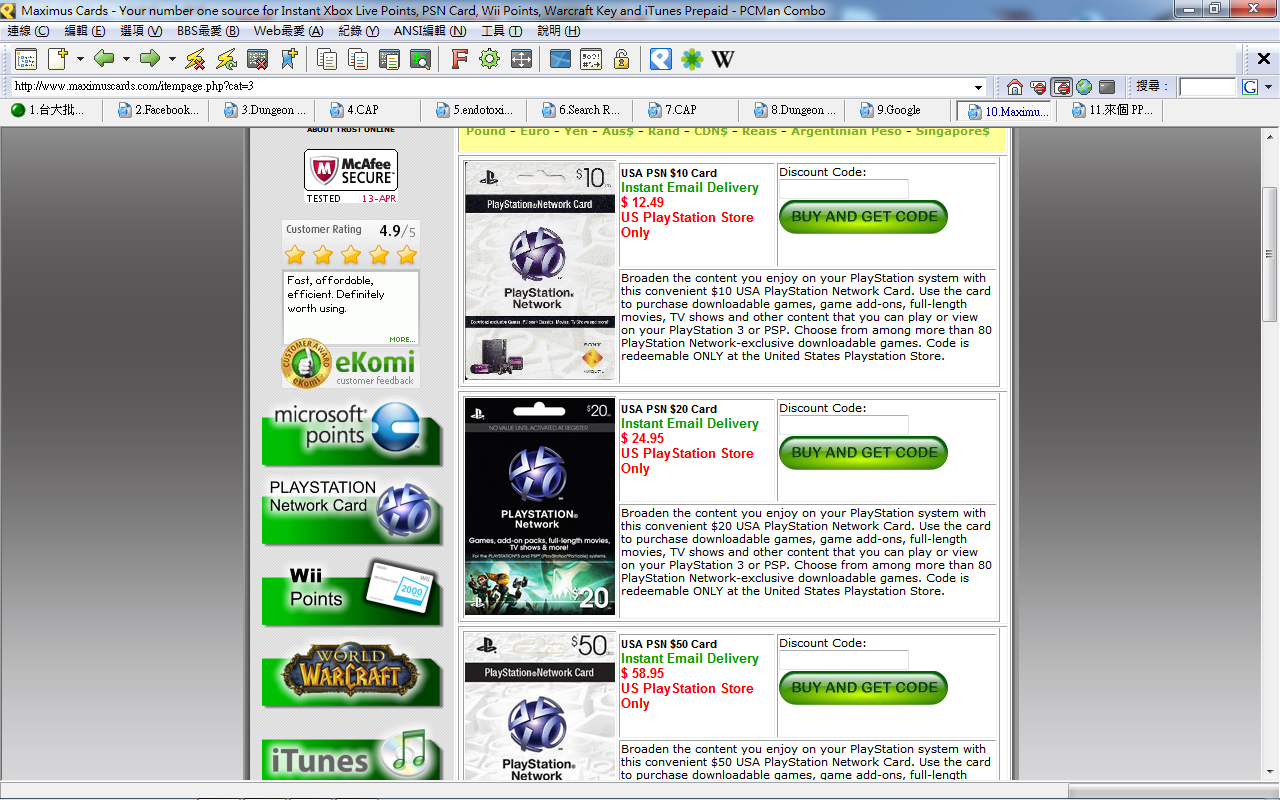The image size is (1280, 800).
Task: Click the dark terminal window icon
Action: pos(1107,87)
